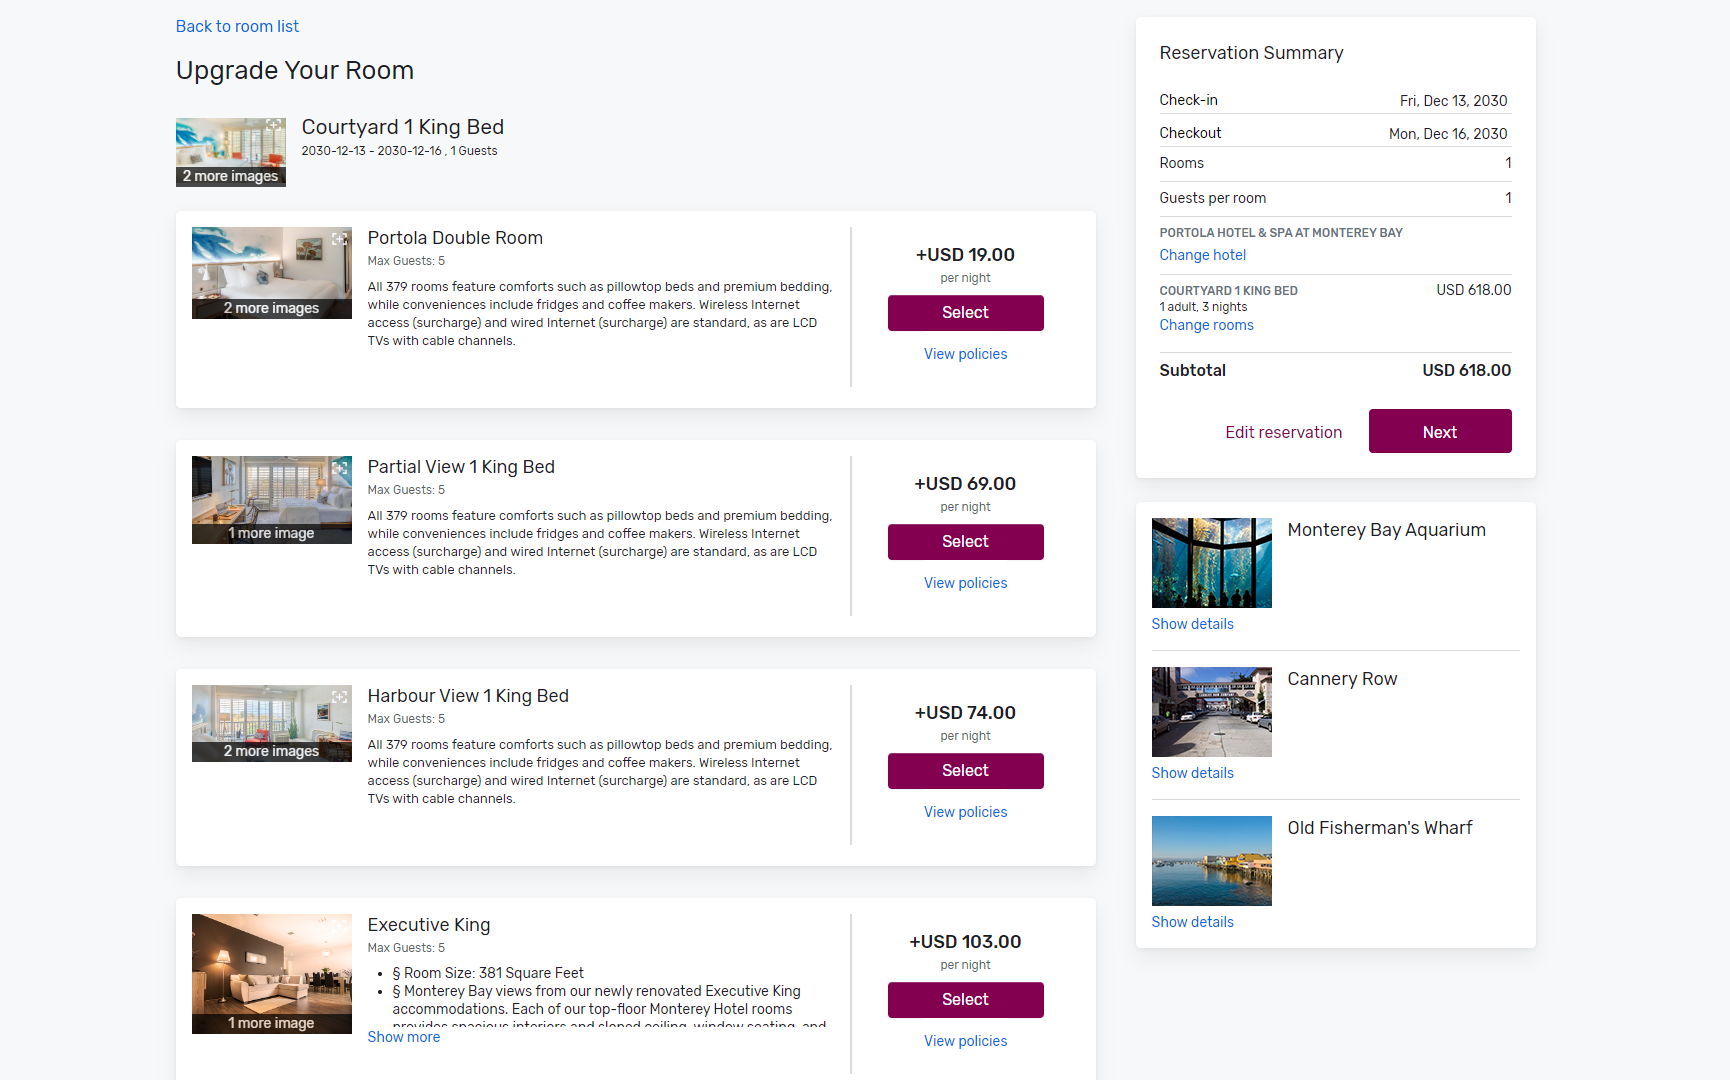Viewport: 1730px width, 1080px height.
Task: Click the Change hotel link
Action: pos(1202,255)
